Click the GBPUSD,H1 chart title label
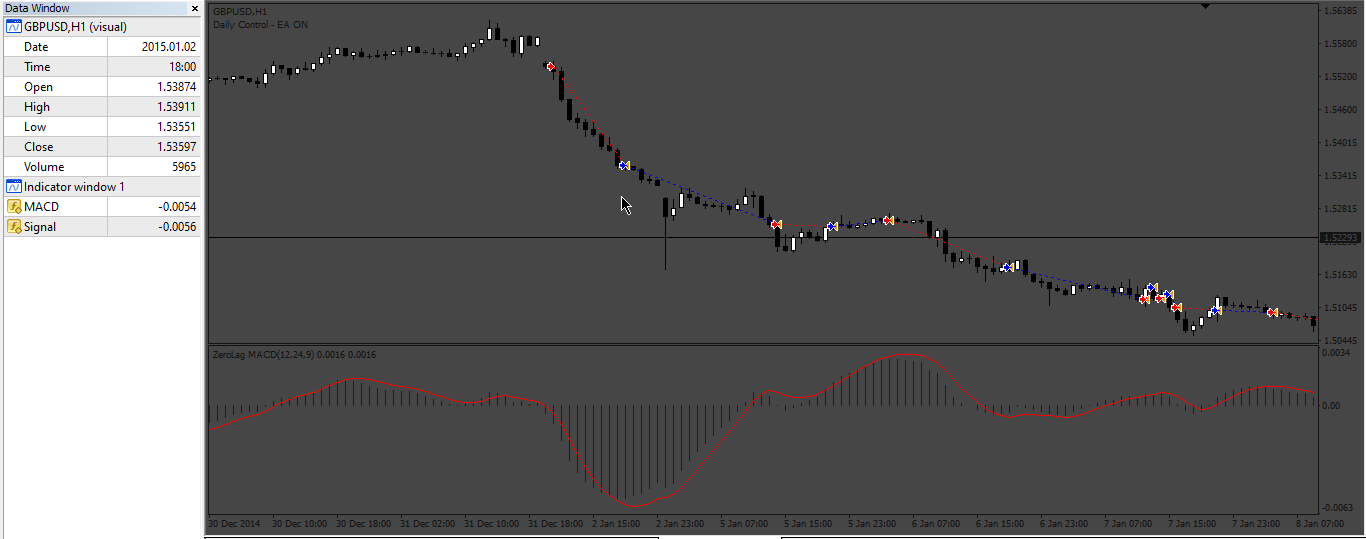The image size is (1366, 539). [x=238, y=11]
